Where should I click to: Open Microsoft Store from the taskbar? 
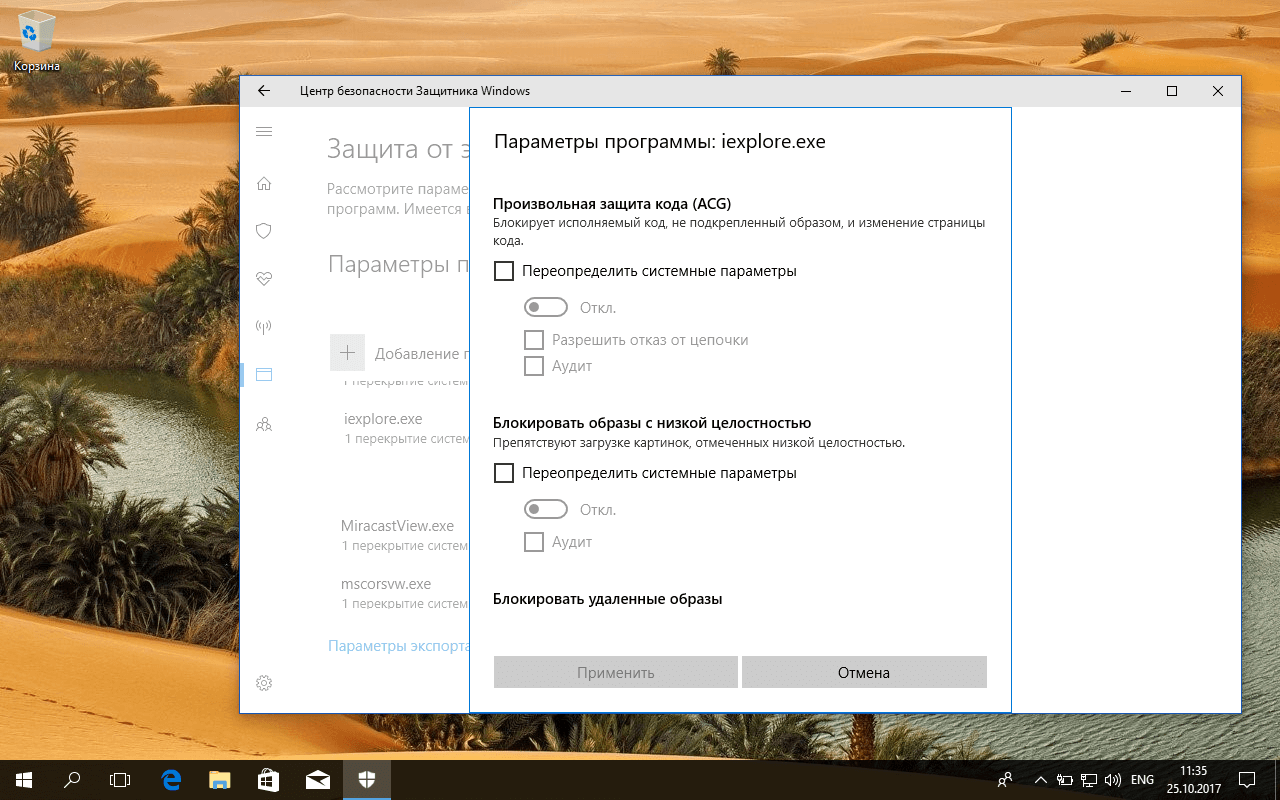tap(269, 779)
